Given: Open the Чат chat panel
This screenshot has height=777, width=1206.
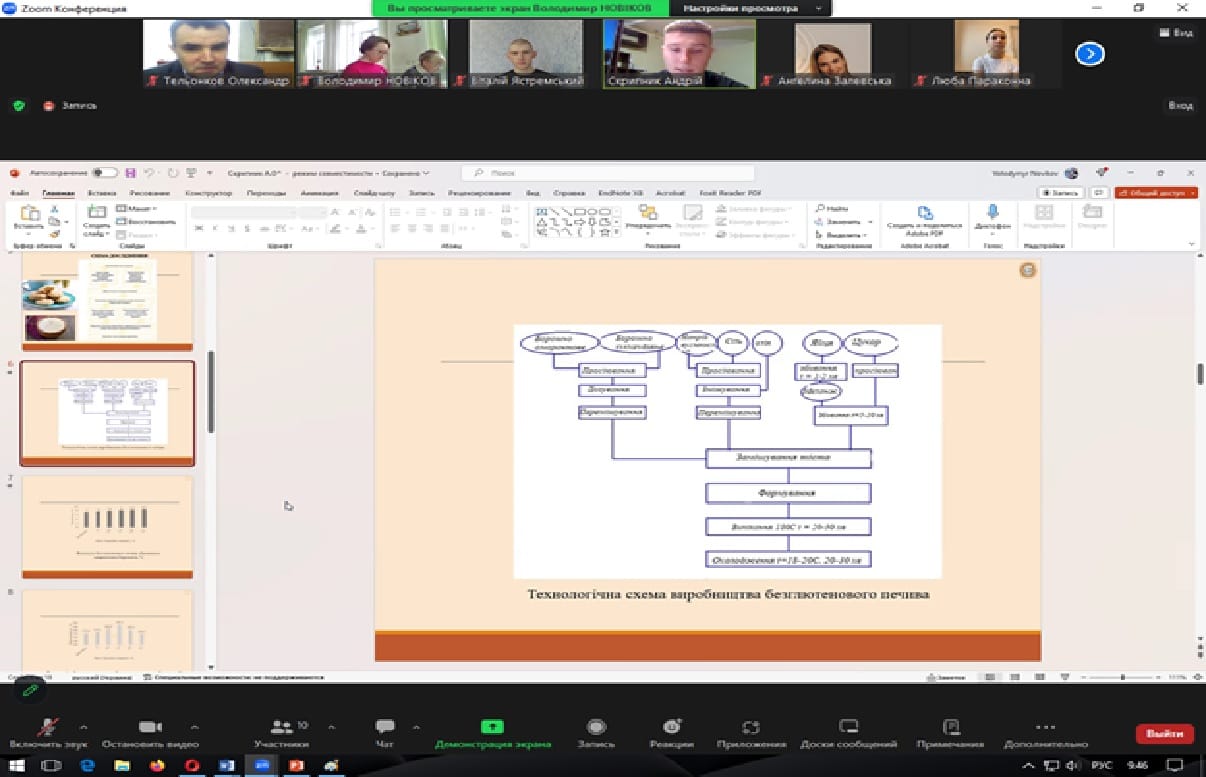Looking at the screenshot, I should pyautogui.click(x=384, y=729).
